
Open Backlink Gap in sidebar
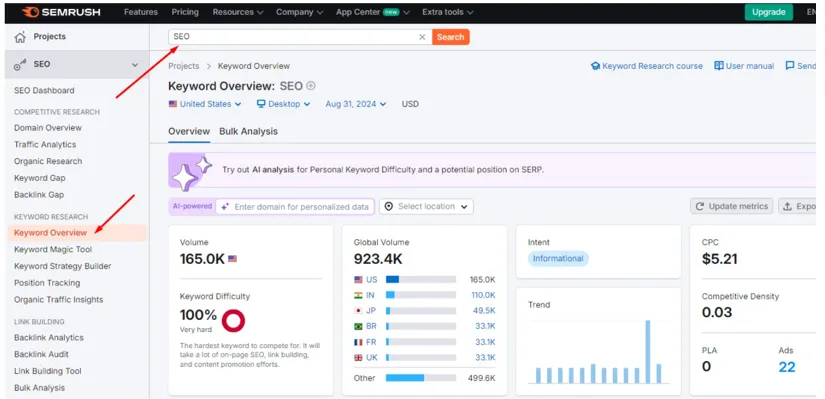tap(39, 195)
